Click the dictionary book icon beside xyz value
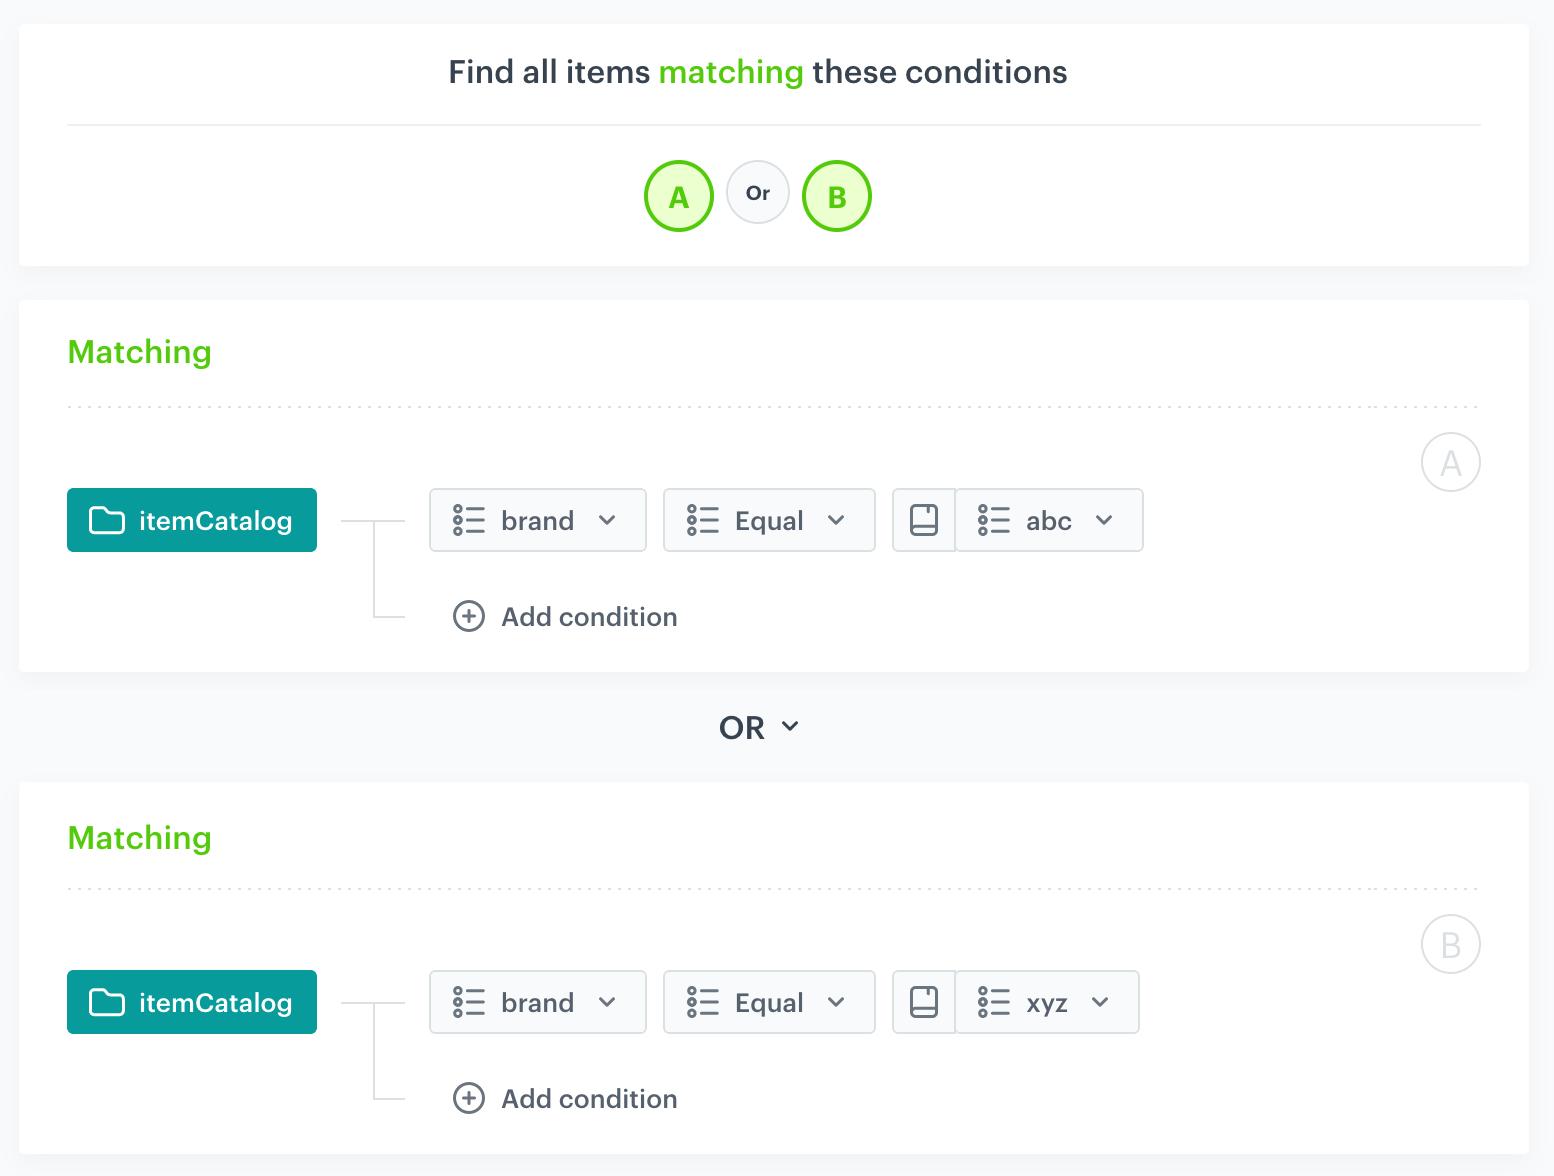The width and height of the screenshot is (1554, 1176). click(923, 1002)
